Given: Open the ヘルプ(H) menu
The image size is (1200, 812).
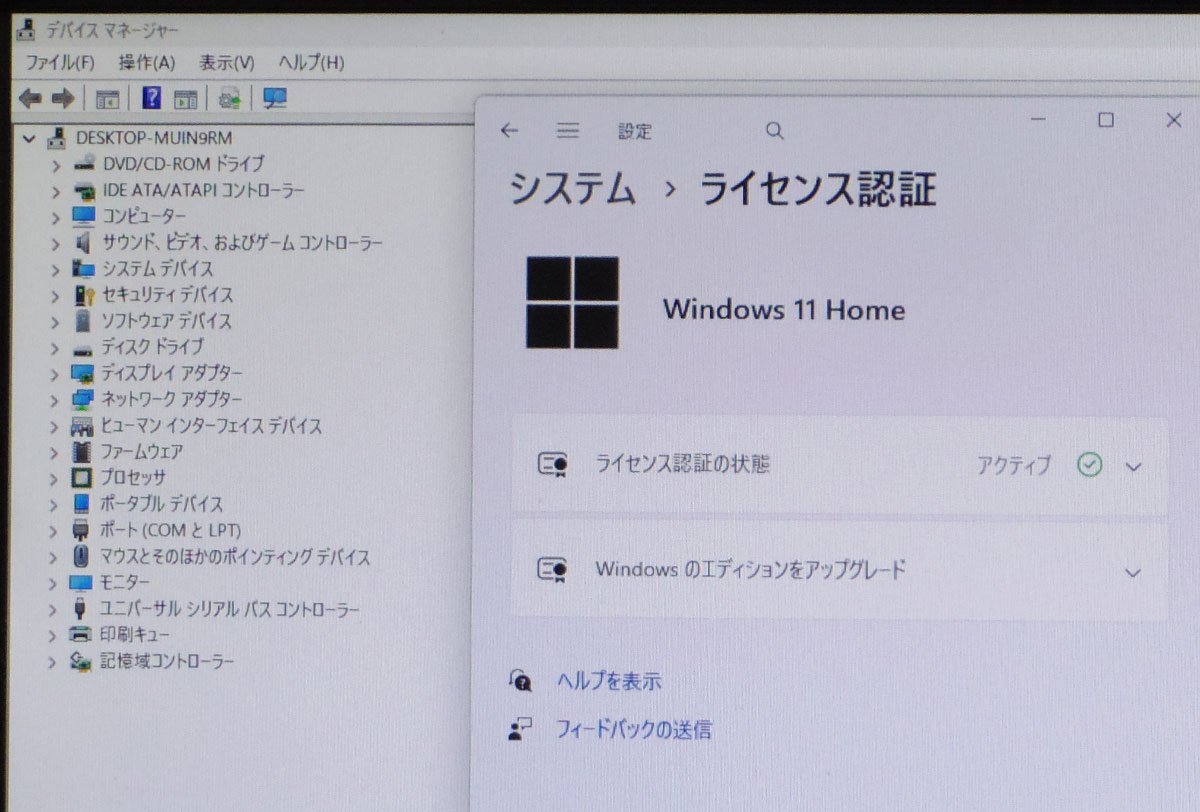Looking at the screenshot, I should pos(311,62).
